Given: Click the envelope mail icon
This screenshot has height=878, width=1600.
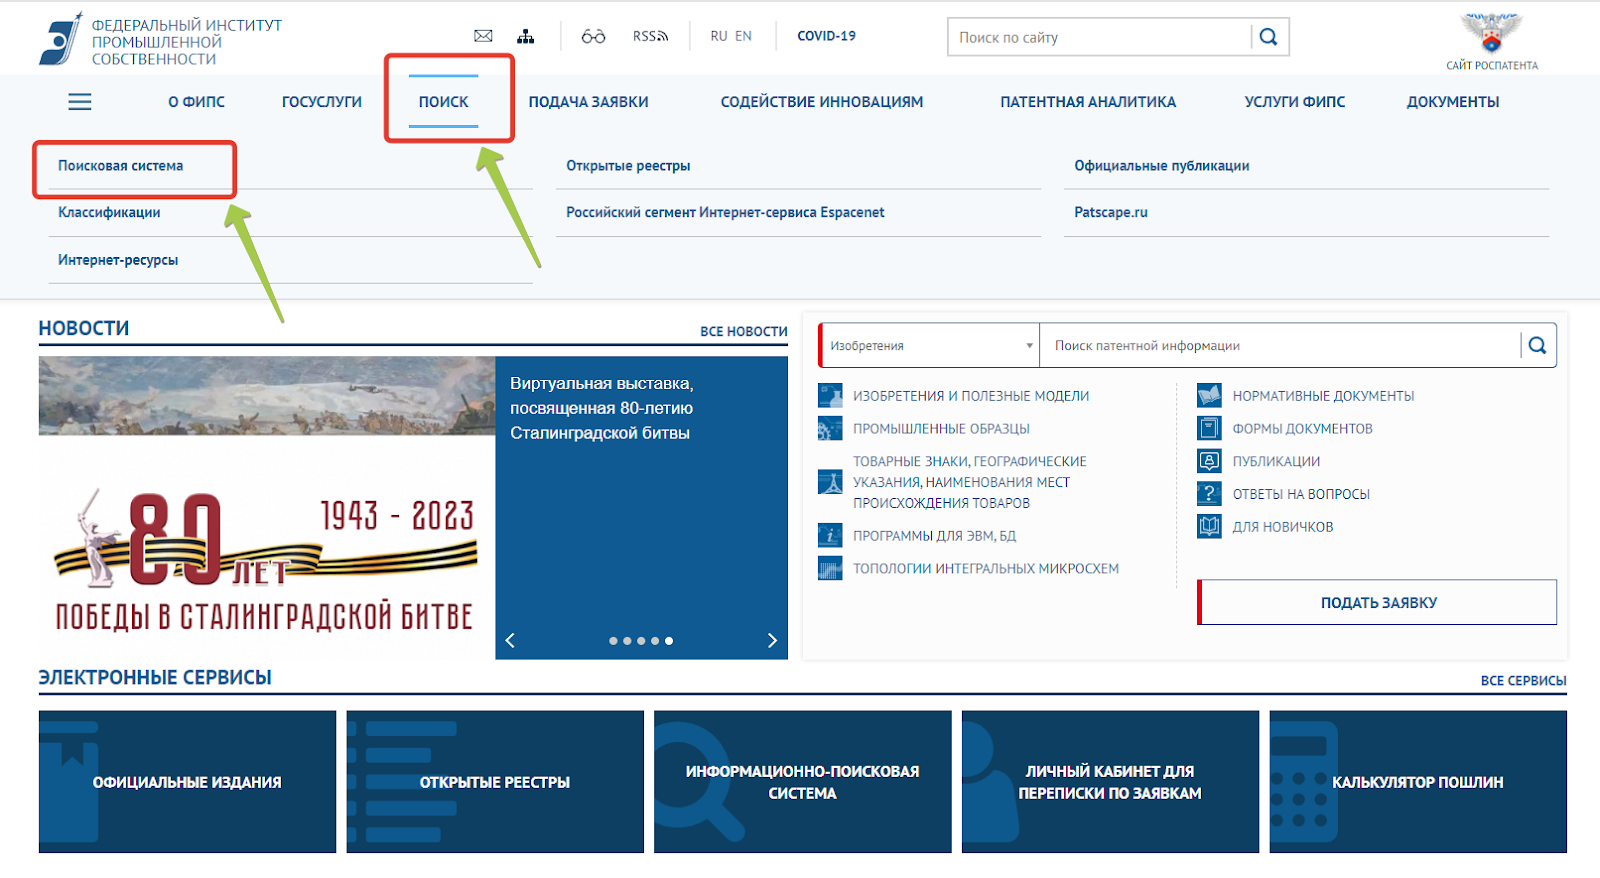Looking at the screenshot, I should tap(483, 36).
